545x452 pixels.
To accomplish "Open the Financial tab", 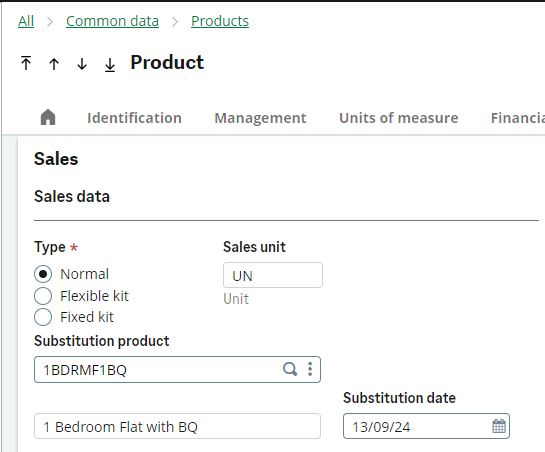I will (x=518, y=118).
